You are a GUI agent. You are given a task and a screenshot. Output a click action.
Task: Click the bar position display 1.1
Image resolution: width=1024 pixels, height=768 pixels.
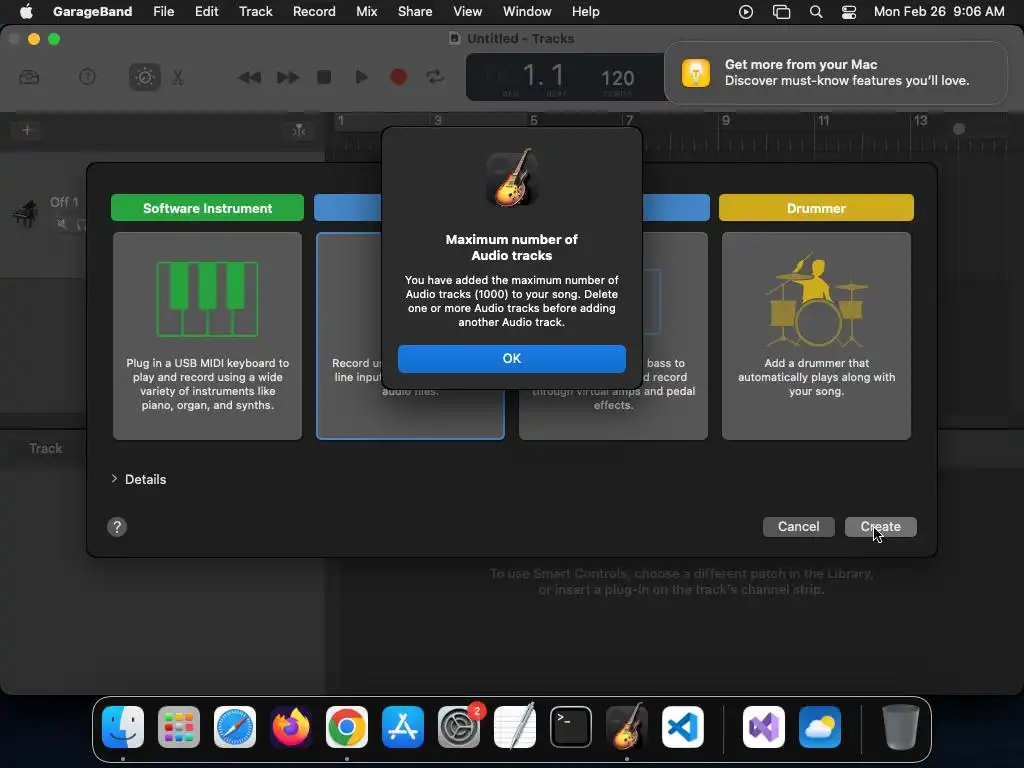click(x=543, y=76)
